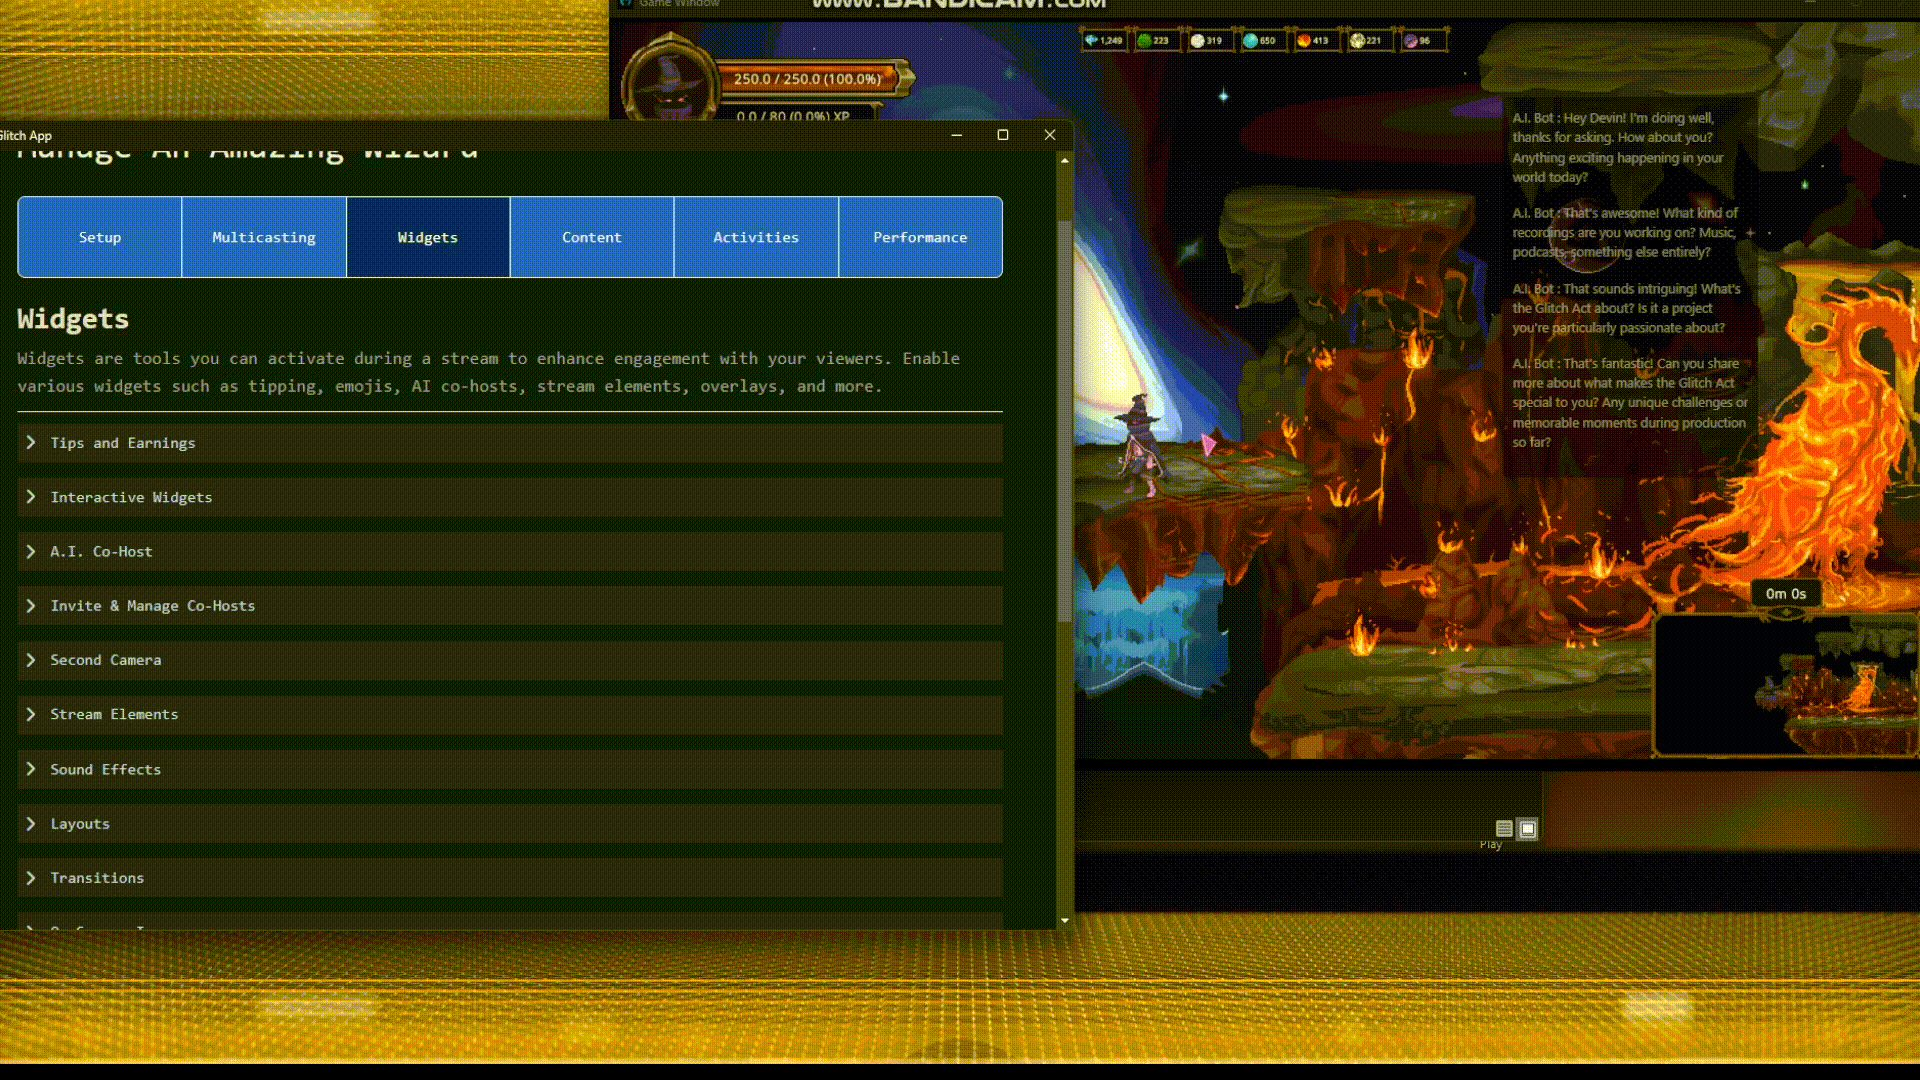Click the cyan orb resource icon showing 650
The width and height of the screenshot is (1920, 1080).
pos(1250,40)
